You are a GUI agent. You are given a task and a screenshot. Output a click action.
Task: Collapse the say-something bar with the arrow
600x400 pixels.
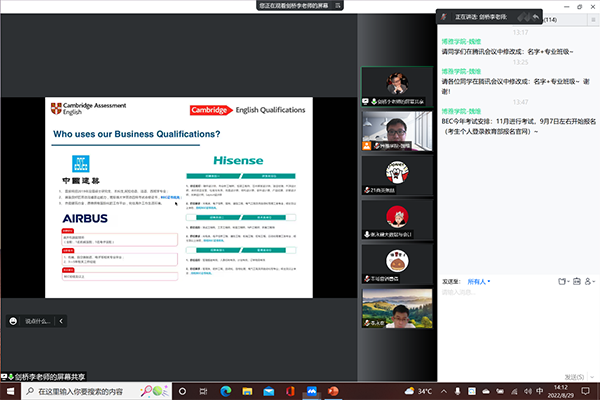tap(61, 321)
